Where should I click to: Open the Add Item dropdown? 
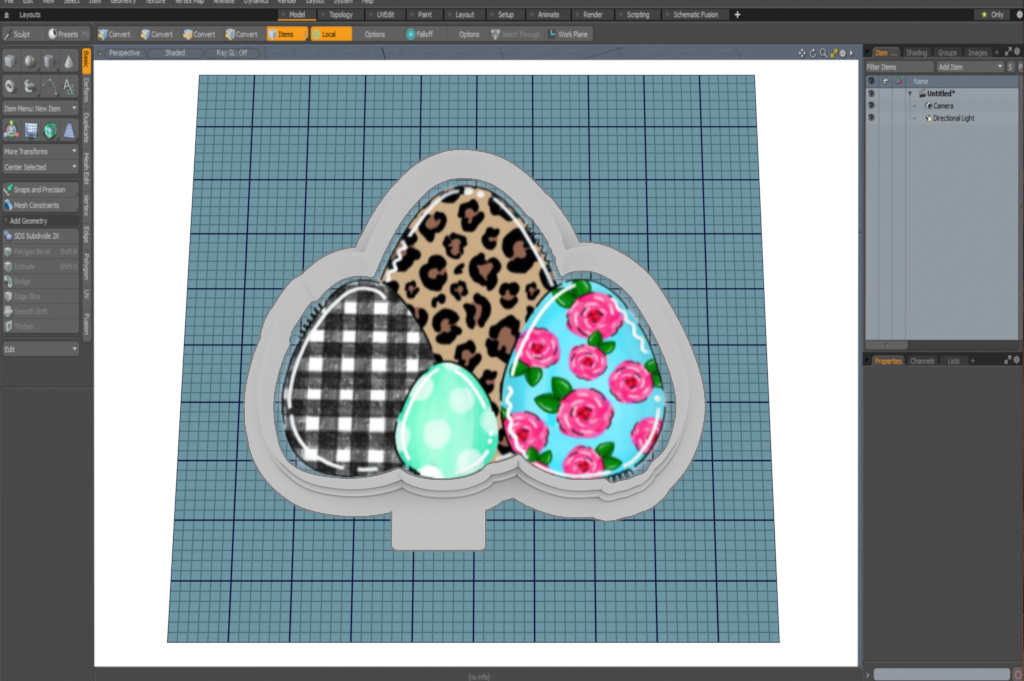970,66
